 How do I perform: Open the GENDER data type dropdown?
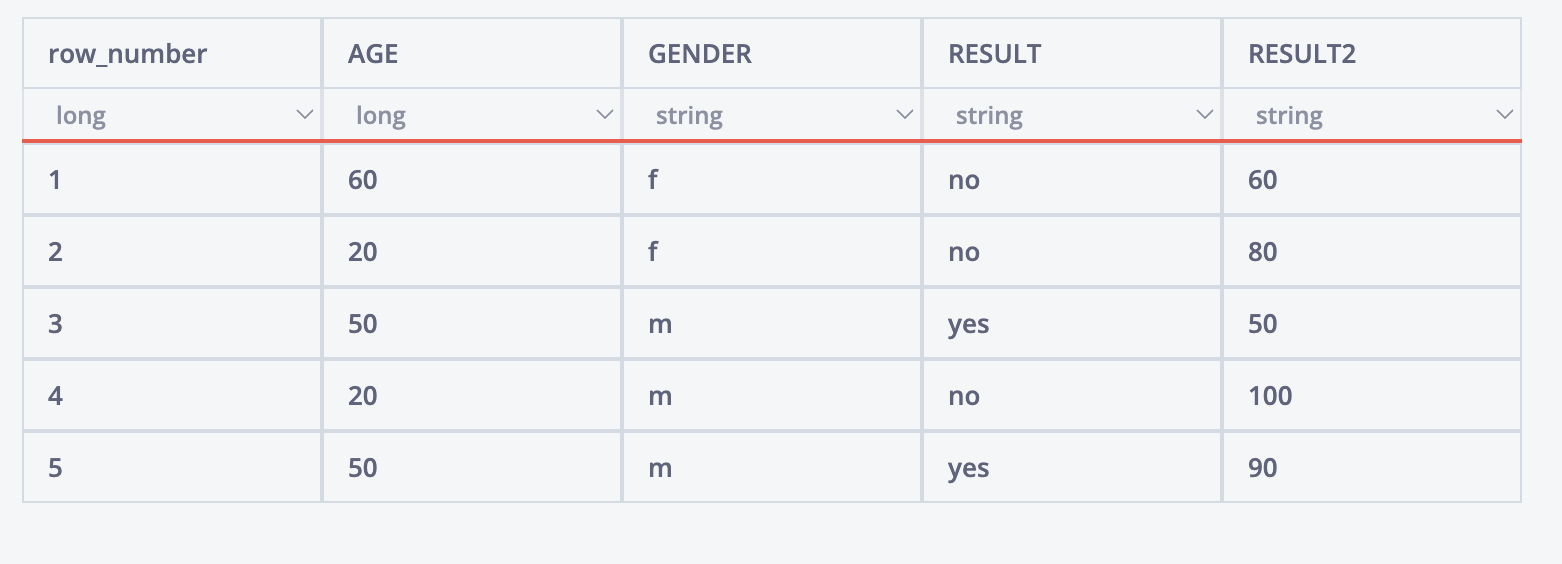[x=771, y=116]
